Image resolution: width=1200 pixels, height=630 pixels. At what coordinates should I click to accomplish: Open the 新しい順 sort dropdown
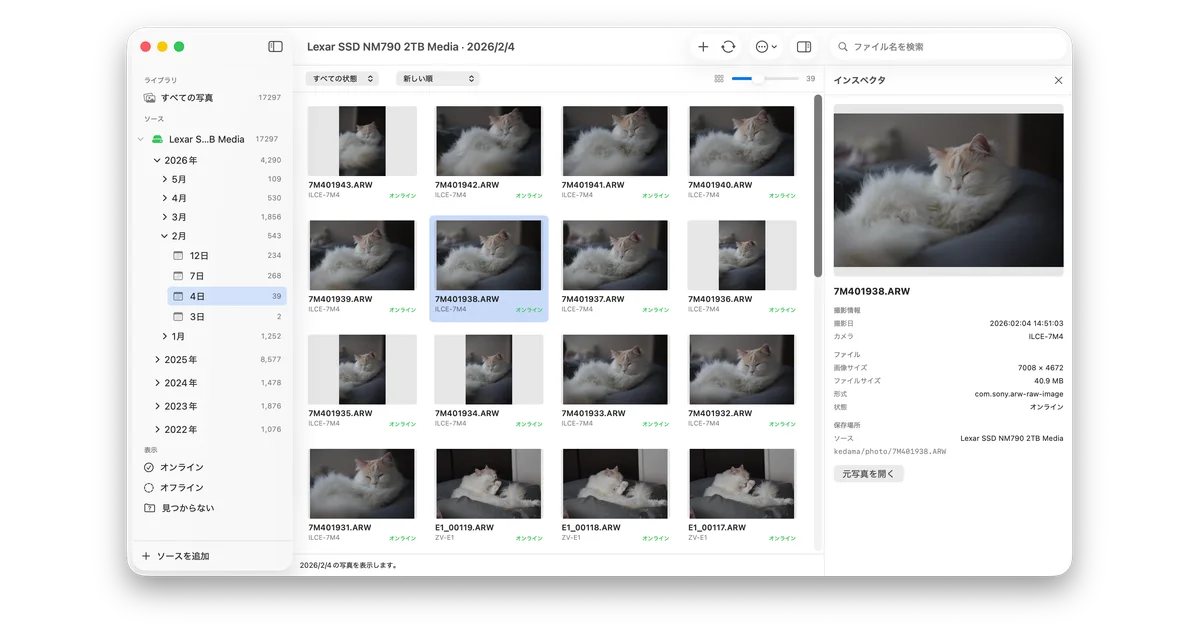(437, 78)
